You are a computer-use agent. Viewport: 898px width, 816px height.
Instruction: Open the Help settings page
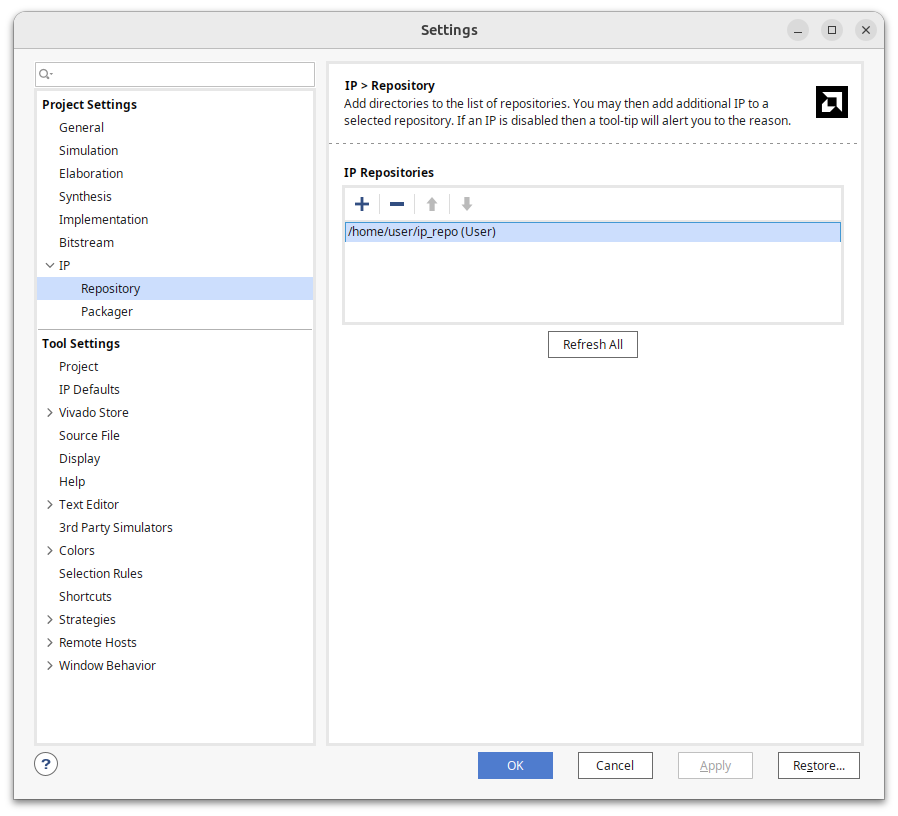tap(72, 482)
